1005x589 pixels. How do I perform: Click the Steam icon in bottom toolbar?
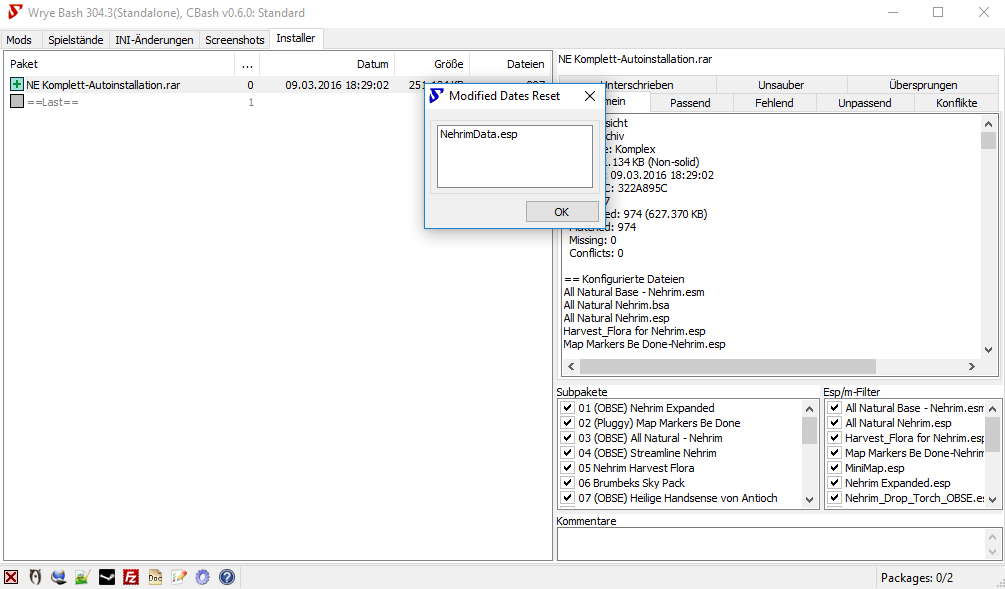(107, 577)
